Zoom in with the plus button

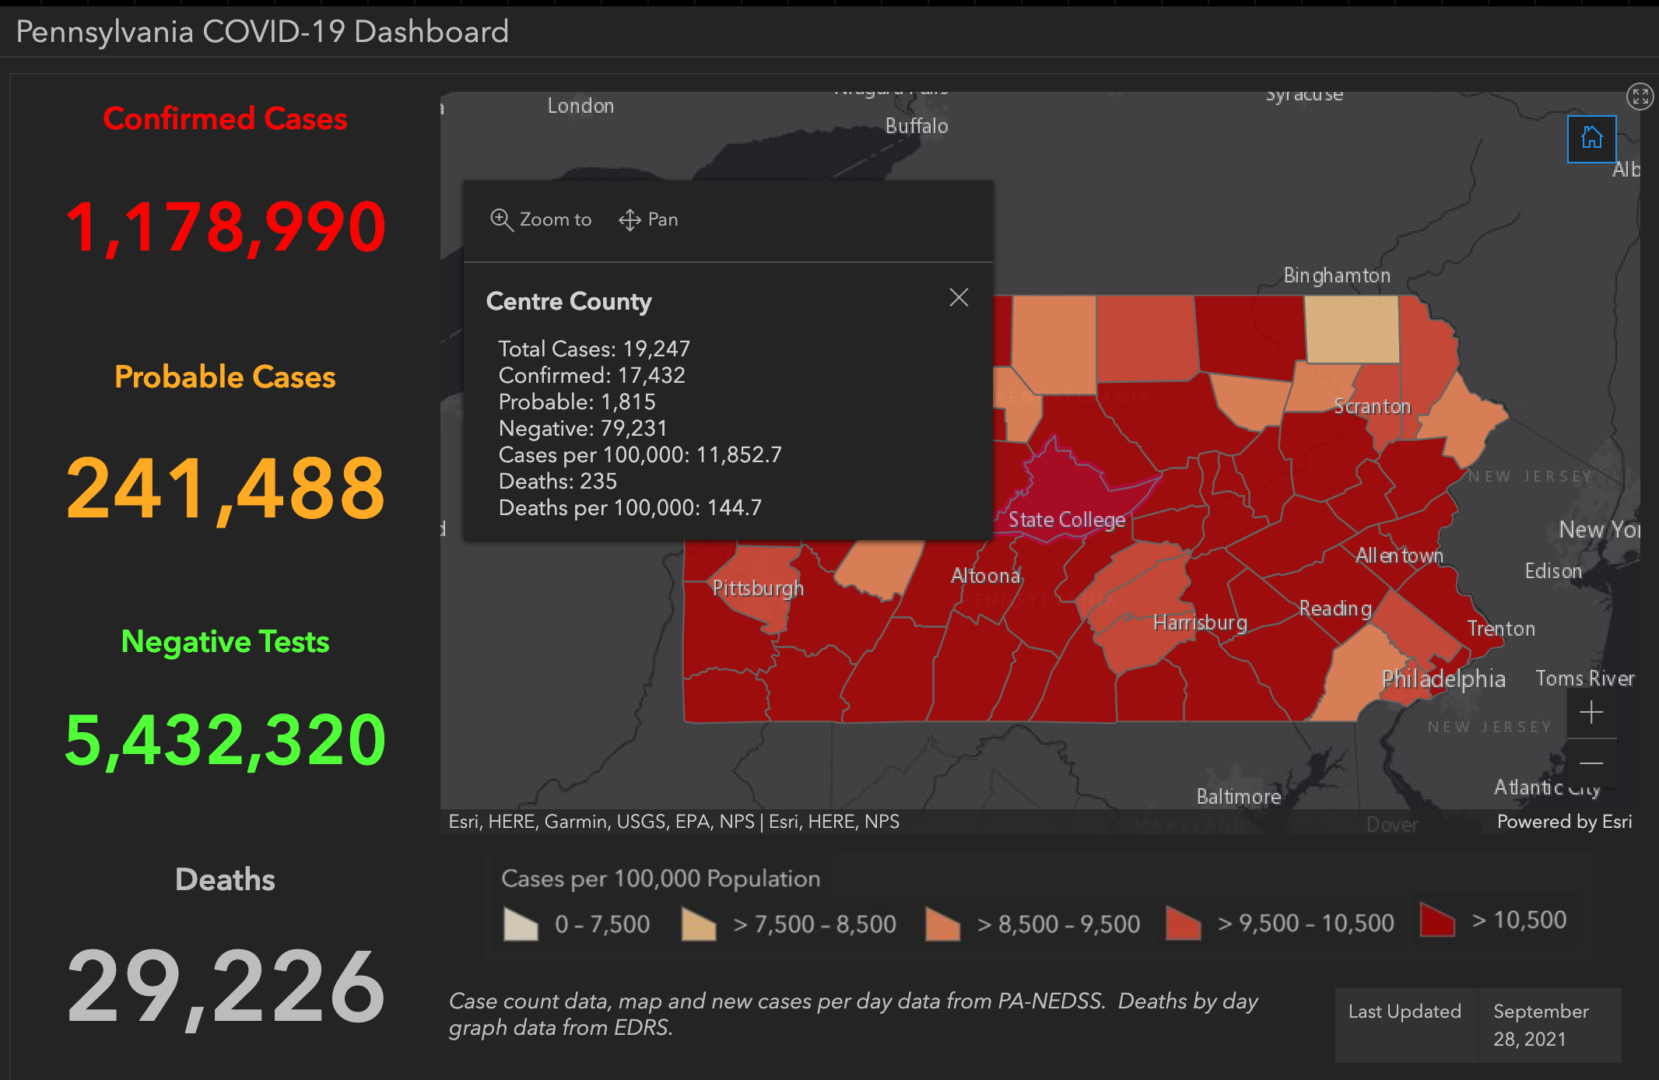point(1592,712)
